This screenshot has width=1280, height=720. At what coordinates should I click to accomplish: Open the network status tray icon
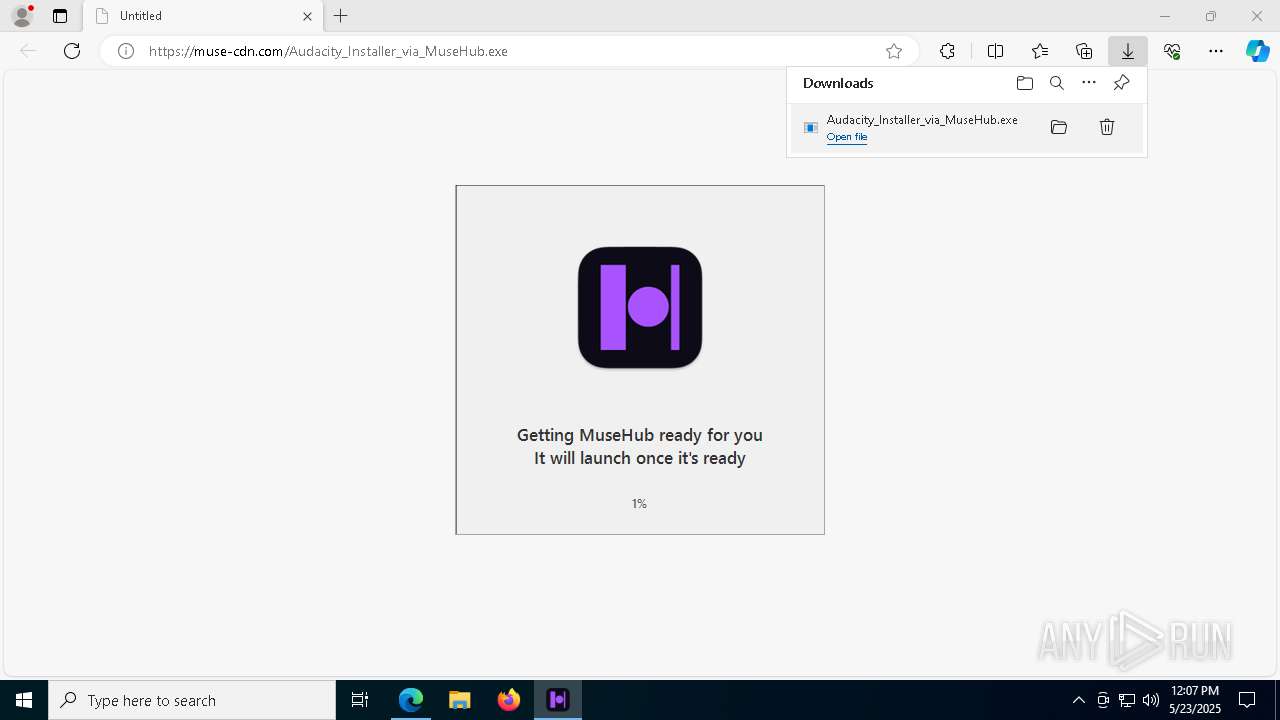pyautogui.click(x=1127, y=700)
